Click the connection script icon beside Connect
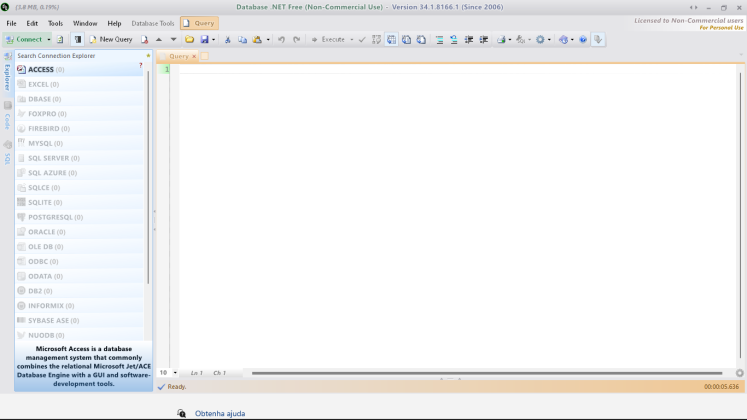Screen dimensions: 747x420 [x=60, y=40]
